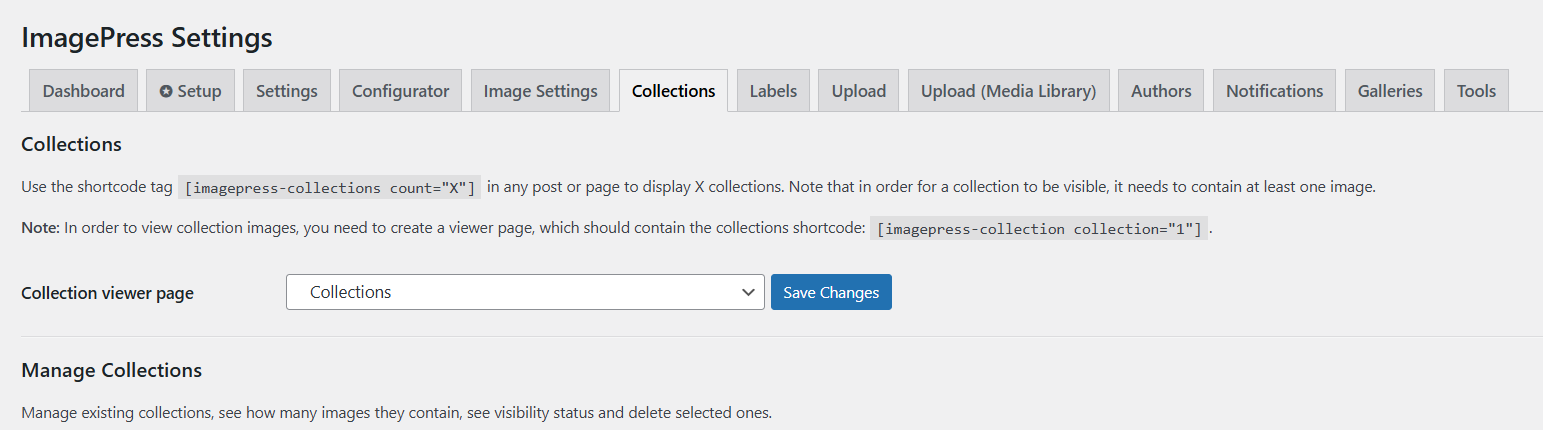Click the Manage Collections heading

pyautogui.click(x=112, y=370)
